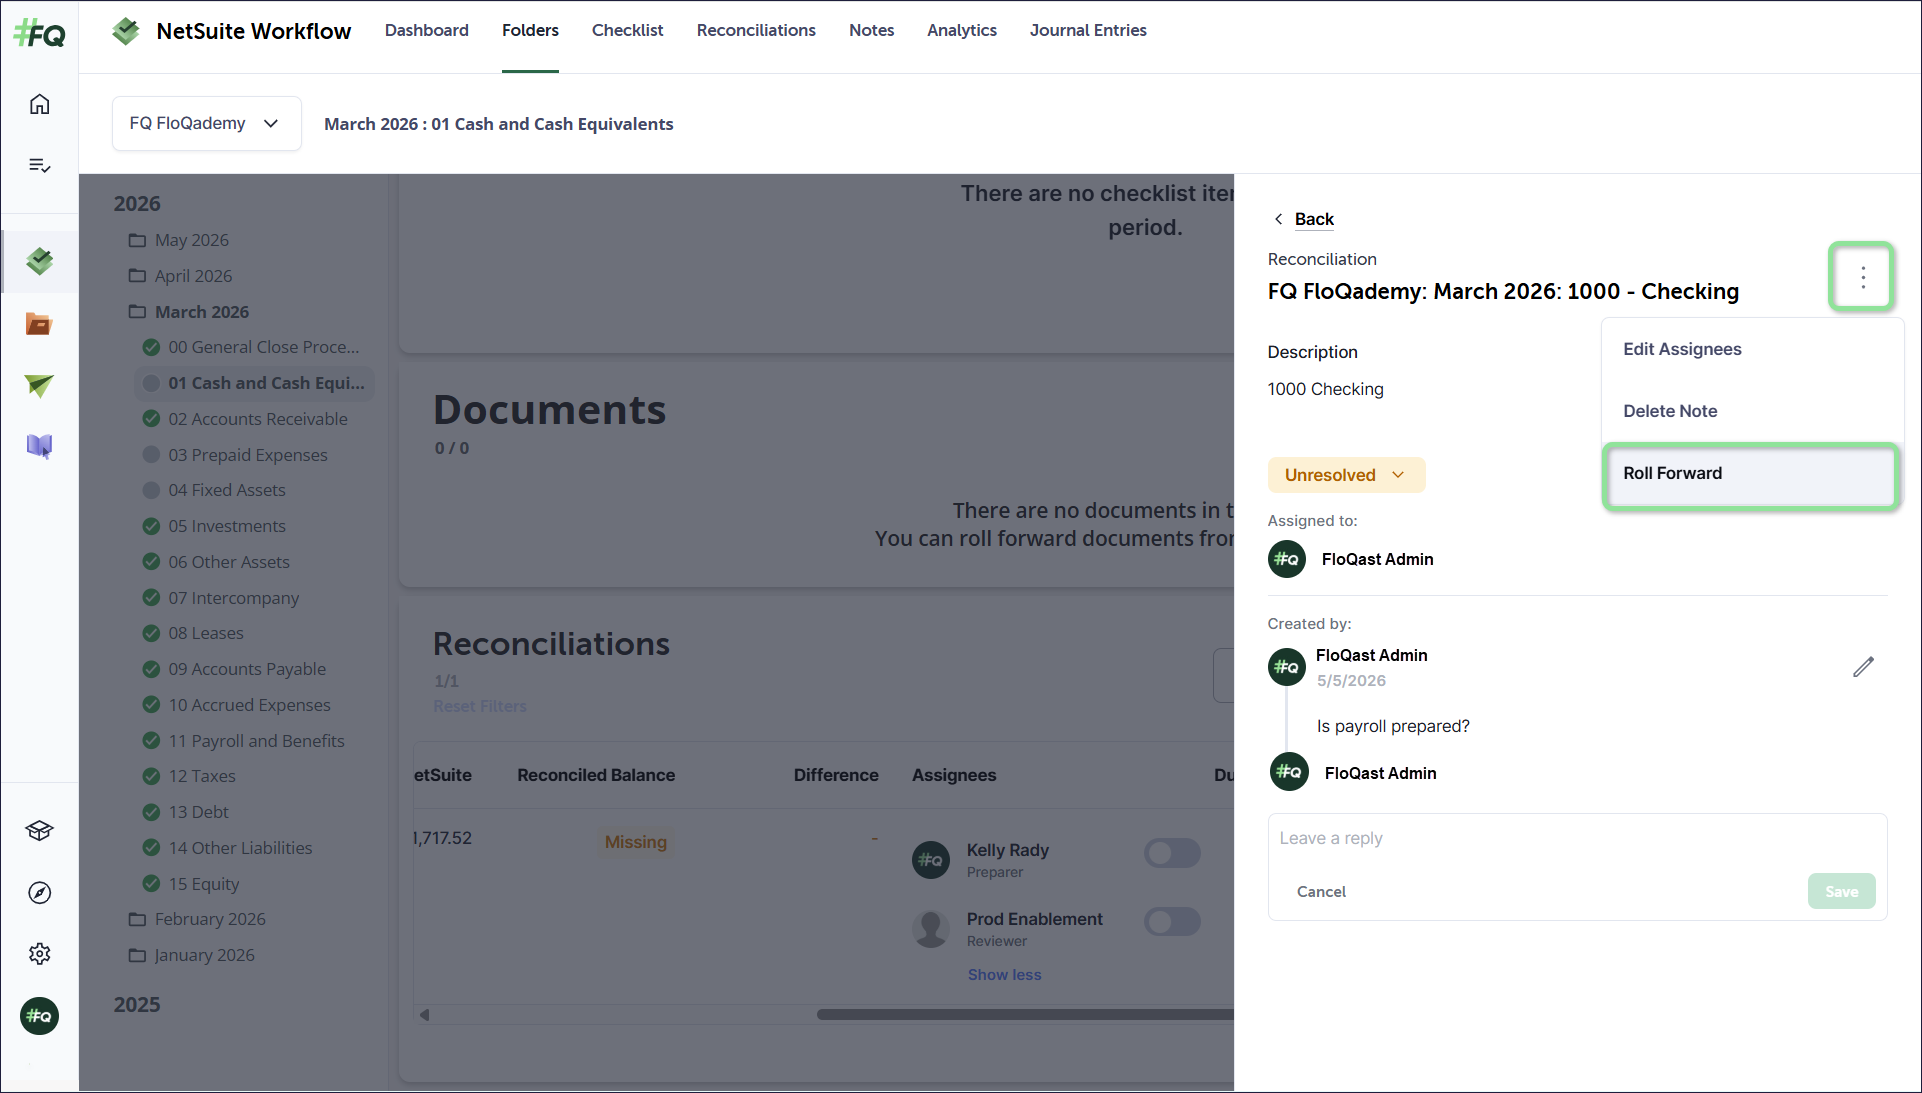
Task: Toggle Kelly Rady's Preparer sign-off switch
Action: pyautogui.click(x=1172, y=853)
